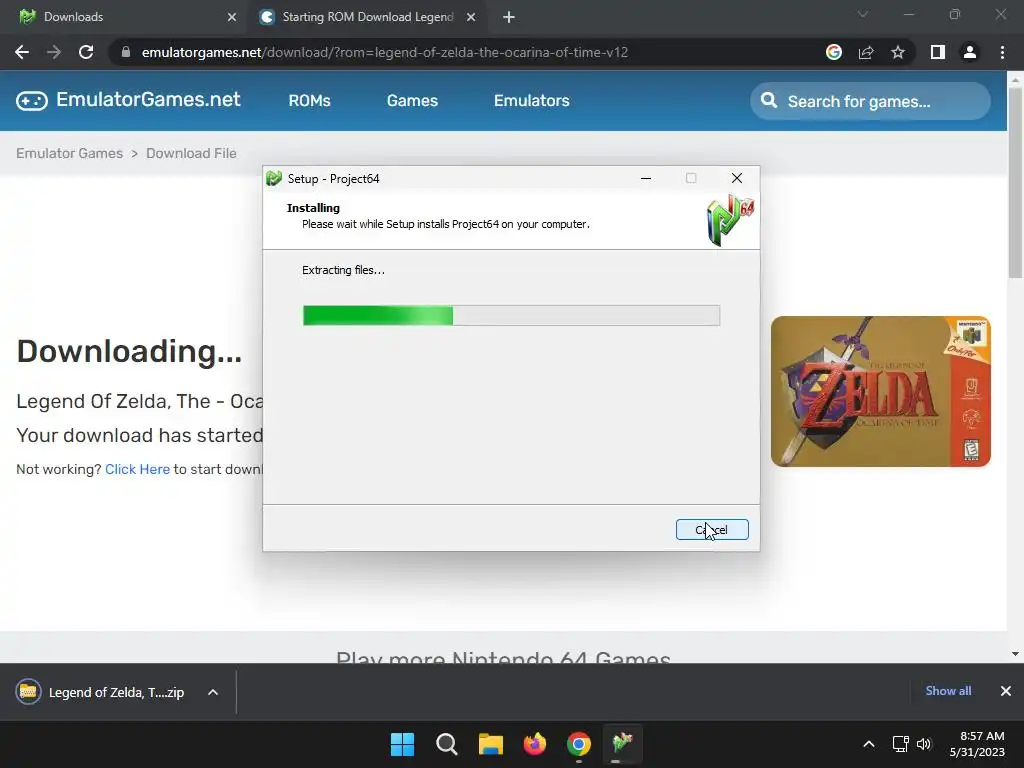Open Chrome three-dot menu
The height and width of the screenshot is (768, 1024).
point(1002,52)
